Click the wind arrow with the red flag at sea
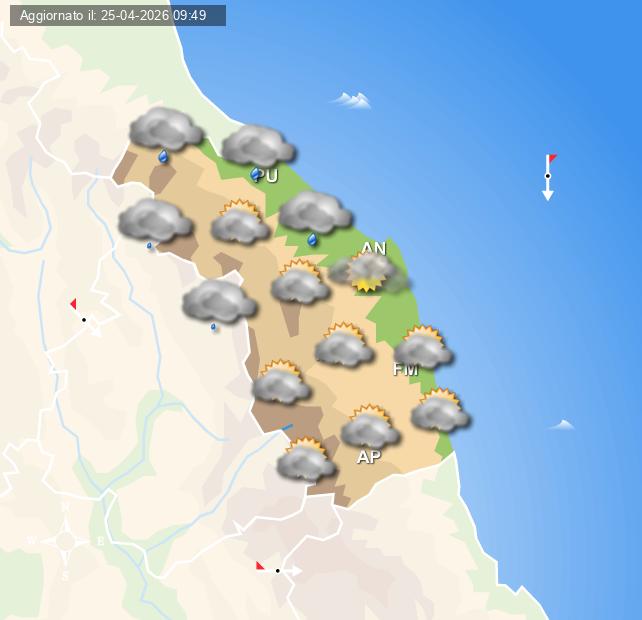Screen dimensions: 642x620 click(x=549, y=177)
